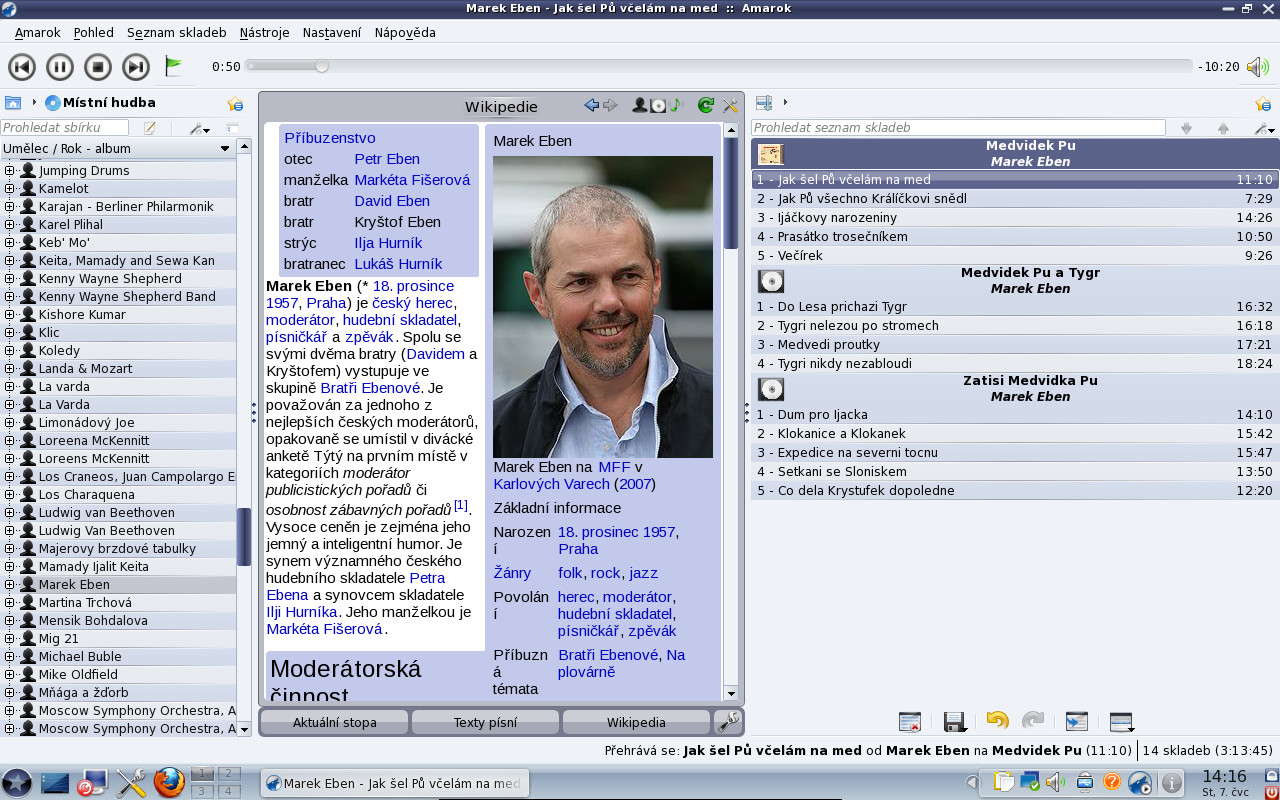Show Wikipedia page for the artist
Screen dimensions: 1280x800
[639, 105]
